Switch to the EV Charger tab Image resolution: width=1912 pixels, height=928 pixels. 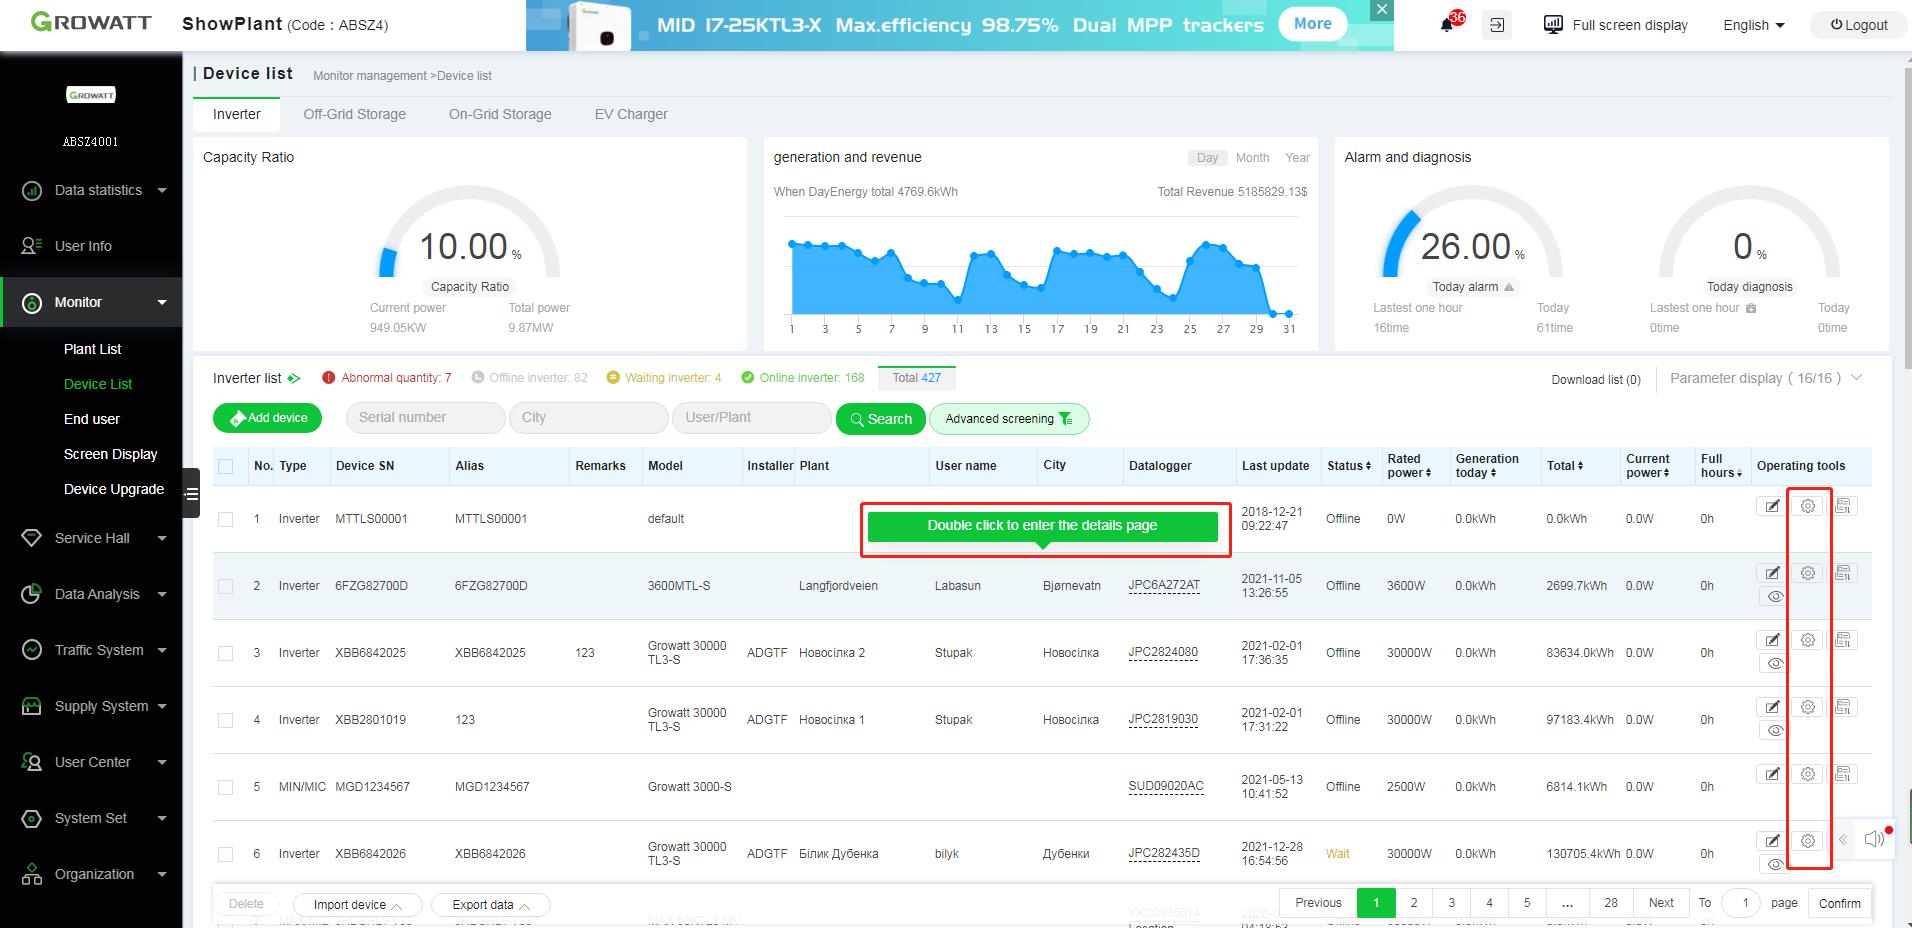pyautogui.click(x=631, y=114)
